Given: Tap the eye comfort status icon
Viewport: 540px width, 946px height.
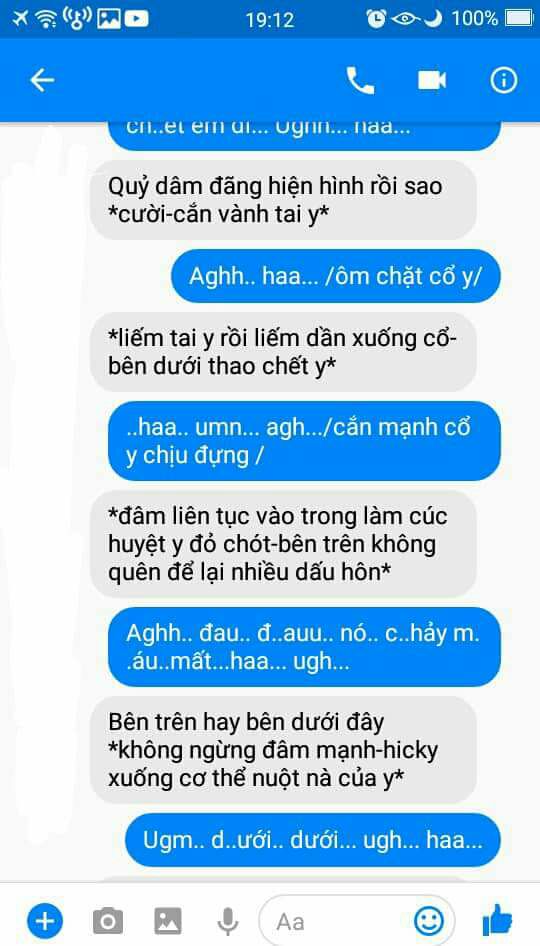Looking at the screenshot, I should 405,19.
